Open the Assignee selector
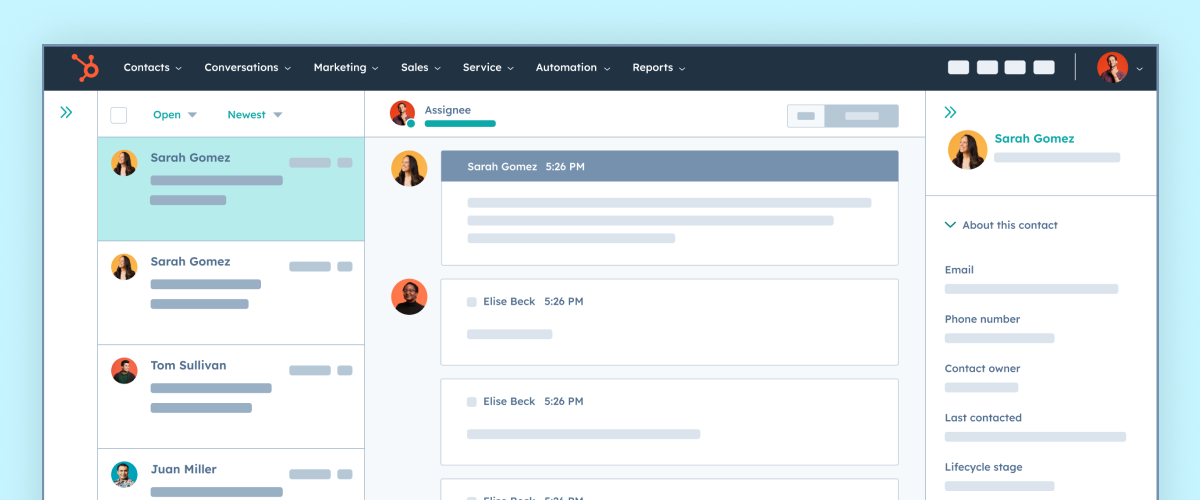 pos(460,116)
